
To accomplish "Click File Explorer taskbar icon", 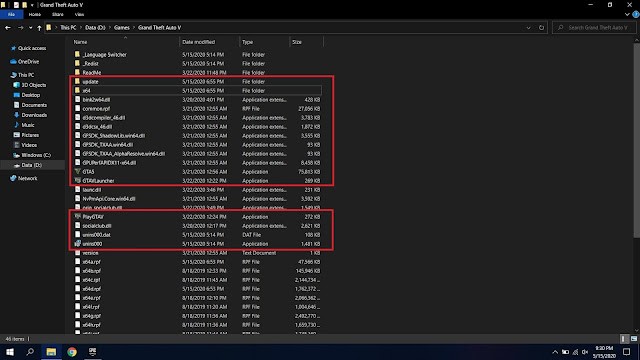I will [x=51, y=352].
